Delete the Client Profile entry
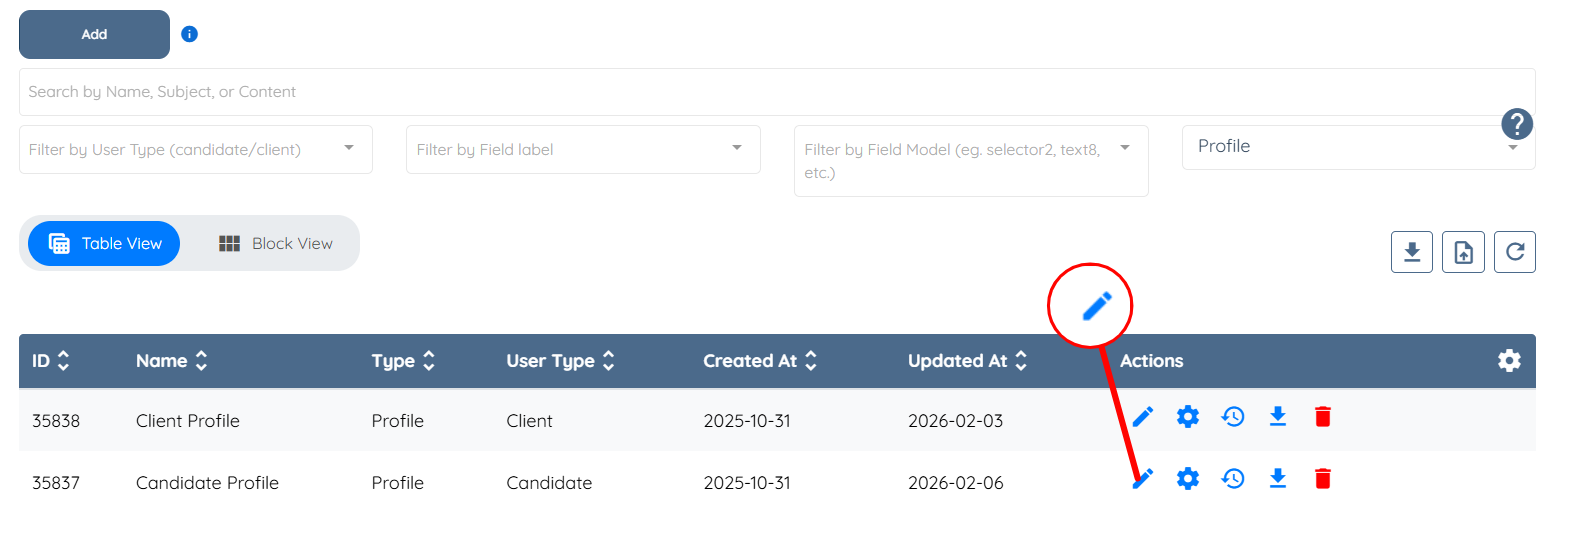Viewport: 1569px width, 533px height. [x=1322, y=417]
